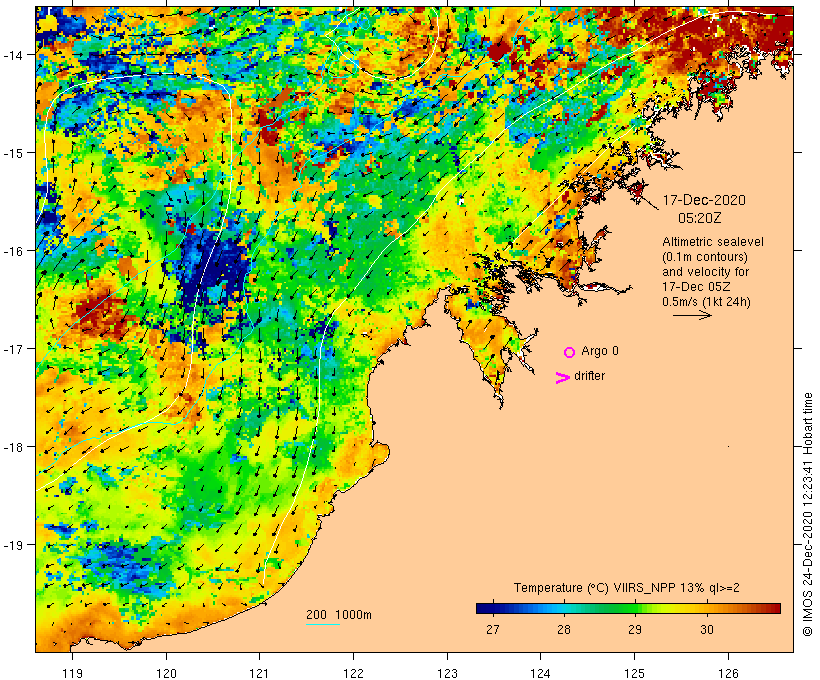Click the '200 1000m' depth legend text
Screen dimensions: 820x680
point(339,615)
